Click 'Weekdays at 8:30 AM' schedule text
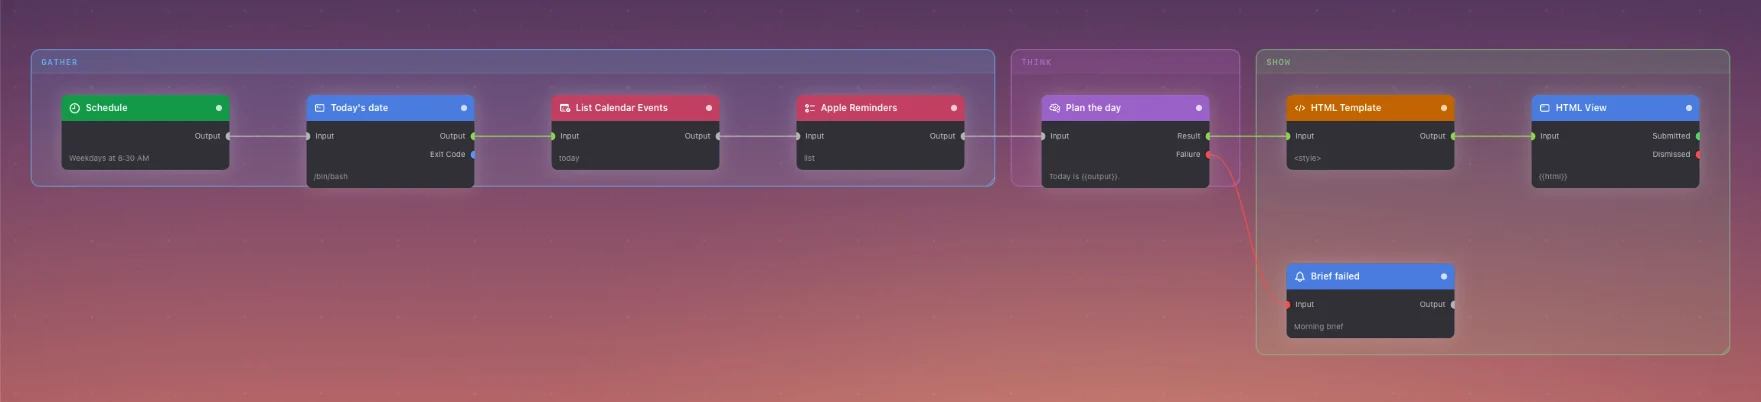This screenshot has width=1761, height=402. click(x=109, y=158)
